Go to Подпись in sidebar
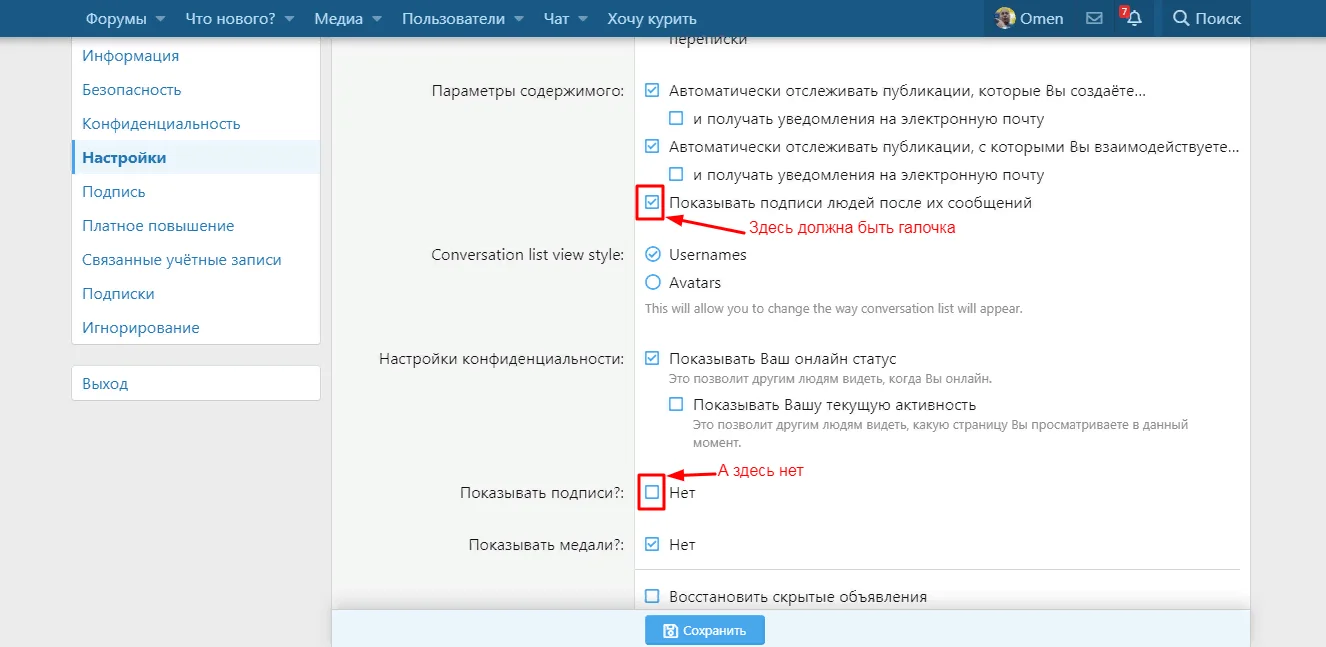The height and width of the screenshot is (647, 1326). coord(113,192)
